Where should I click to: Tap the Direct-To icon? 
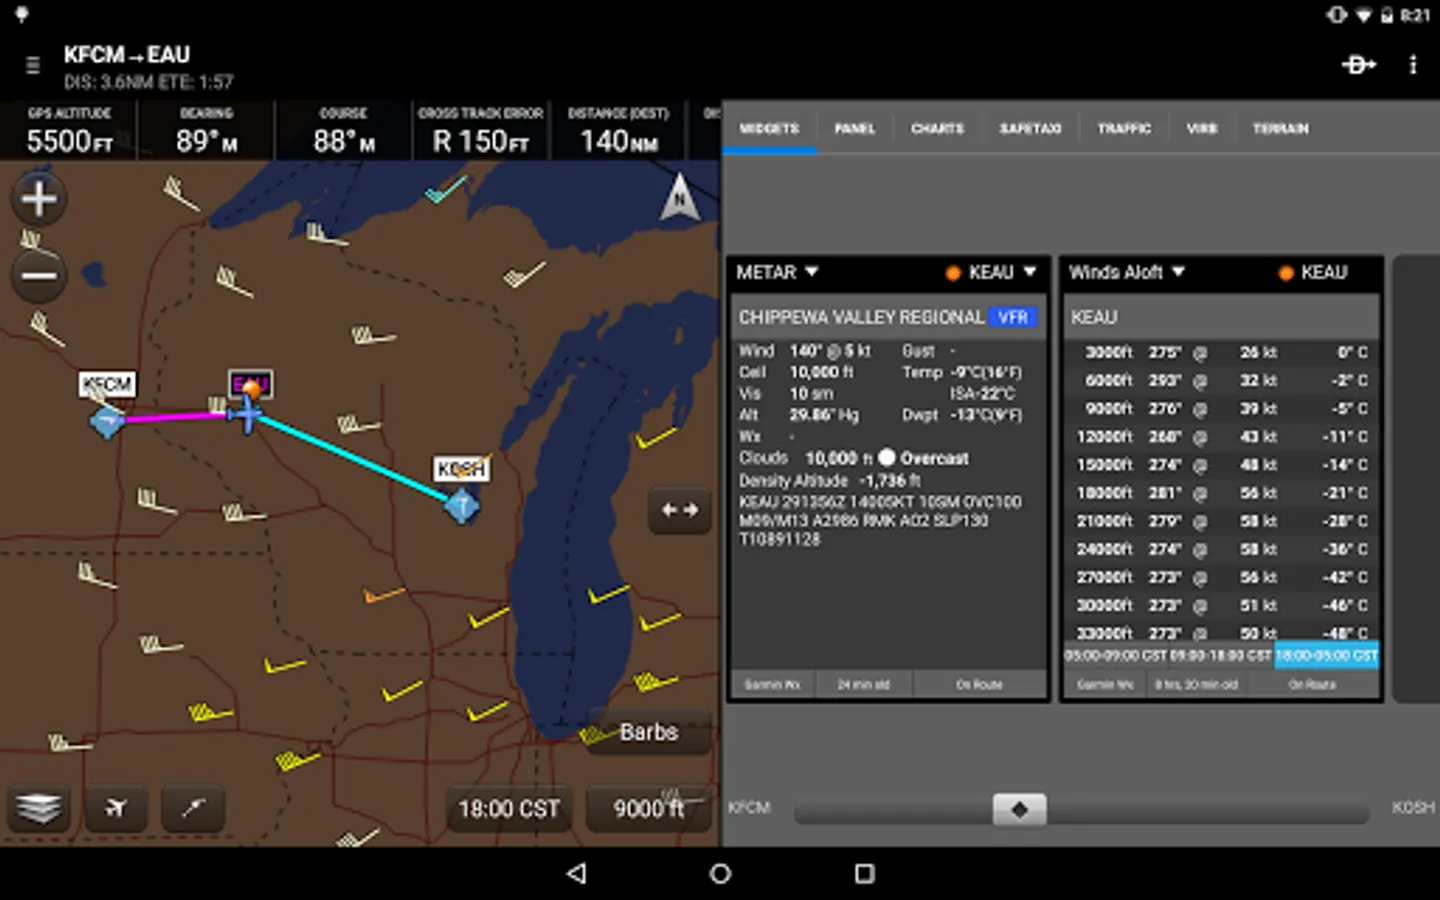1358,65
